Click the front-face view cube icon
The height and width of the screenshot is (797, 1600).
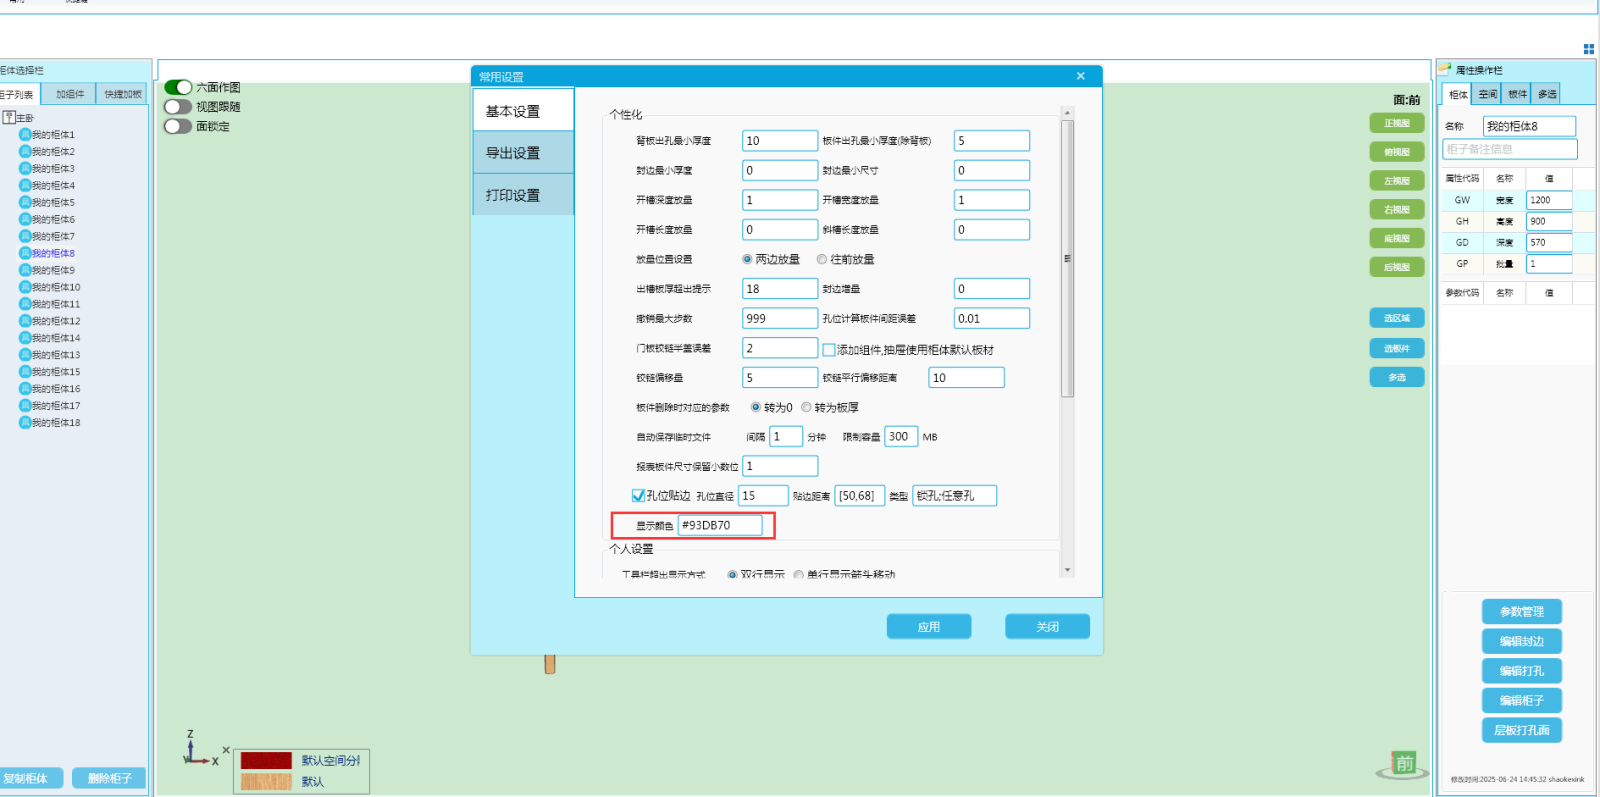pyautogui.click(x=1403, y=765)
